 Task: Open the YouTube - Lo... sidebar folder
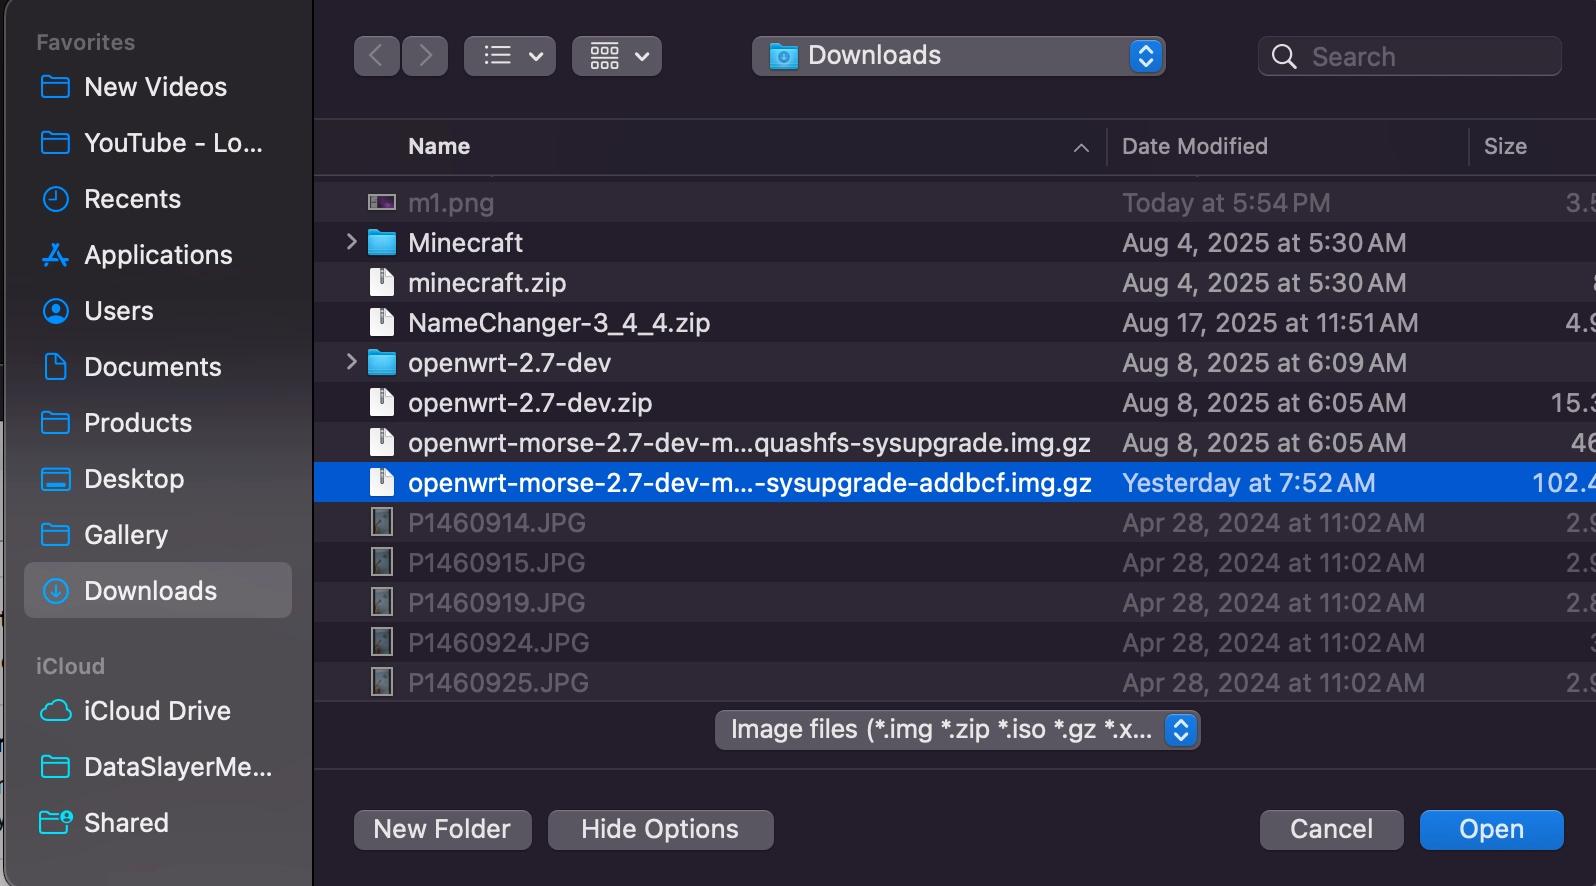[x=158, y=143]
